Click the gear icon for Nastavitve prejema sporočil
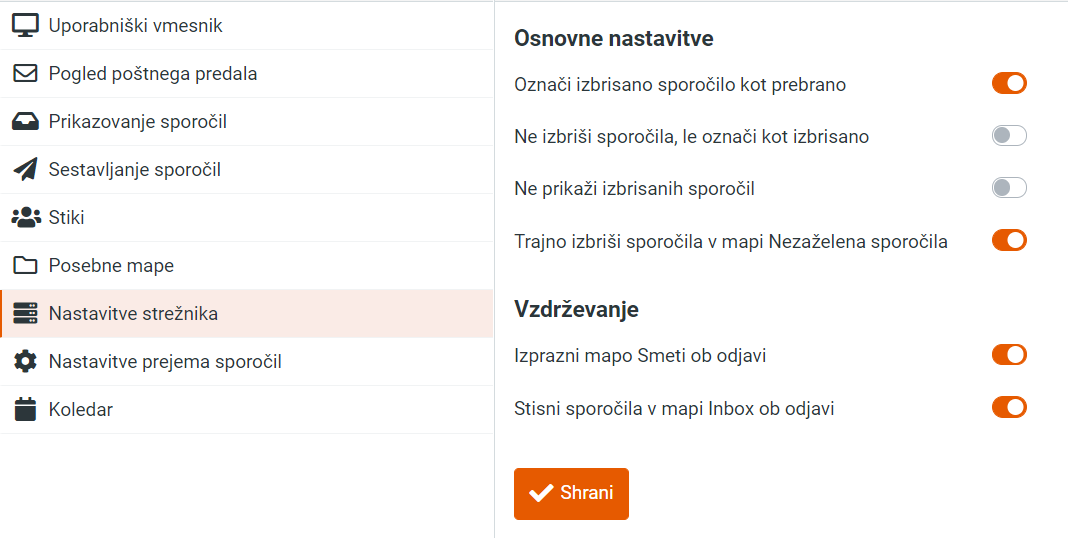This screenshot has width=1068, height=538. point(25,362)
